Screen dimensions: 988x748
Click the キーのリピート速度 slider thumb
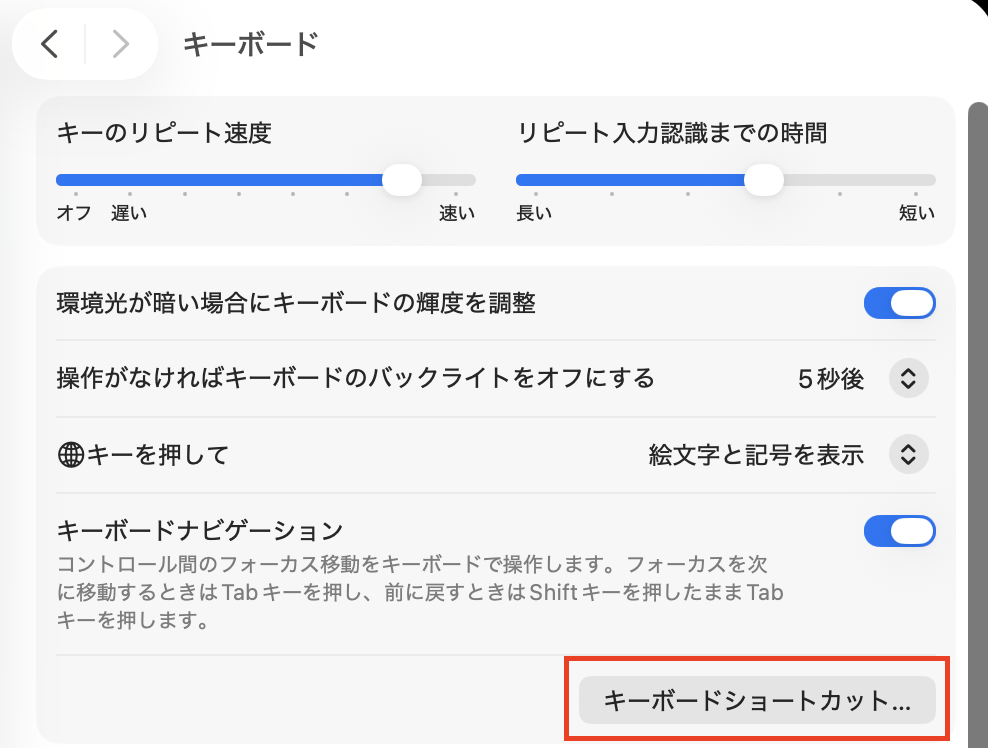[x=402, y=180]
